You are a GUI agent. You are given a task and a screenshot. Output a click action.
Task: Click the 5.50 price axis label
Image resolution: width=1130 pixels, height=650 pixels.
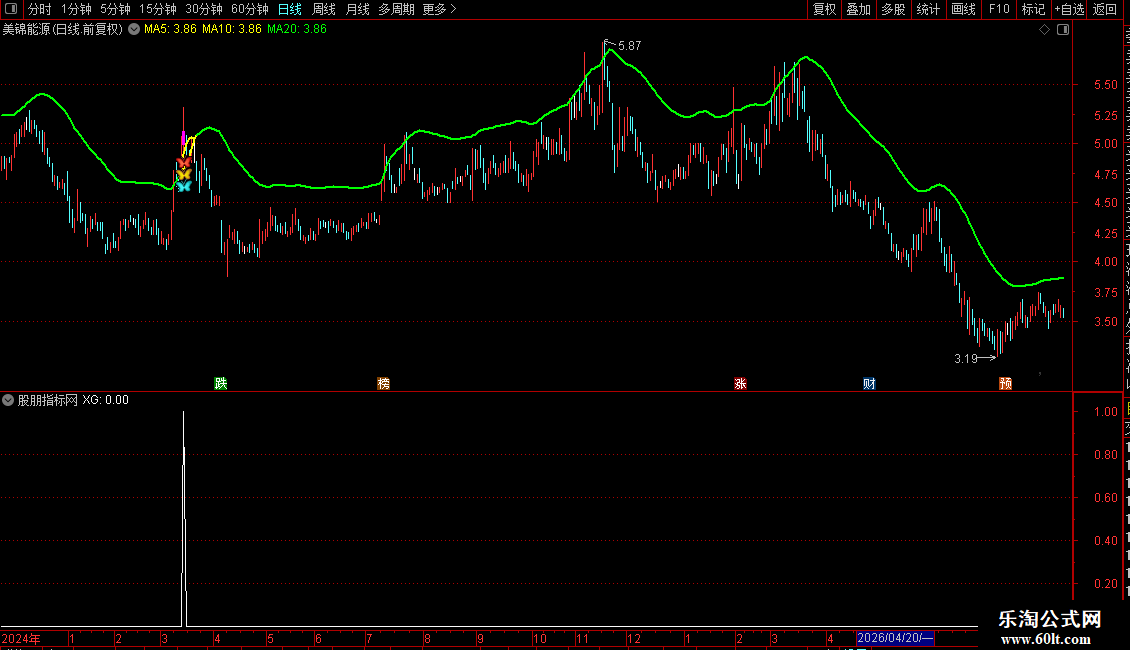(1105, 84)
